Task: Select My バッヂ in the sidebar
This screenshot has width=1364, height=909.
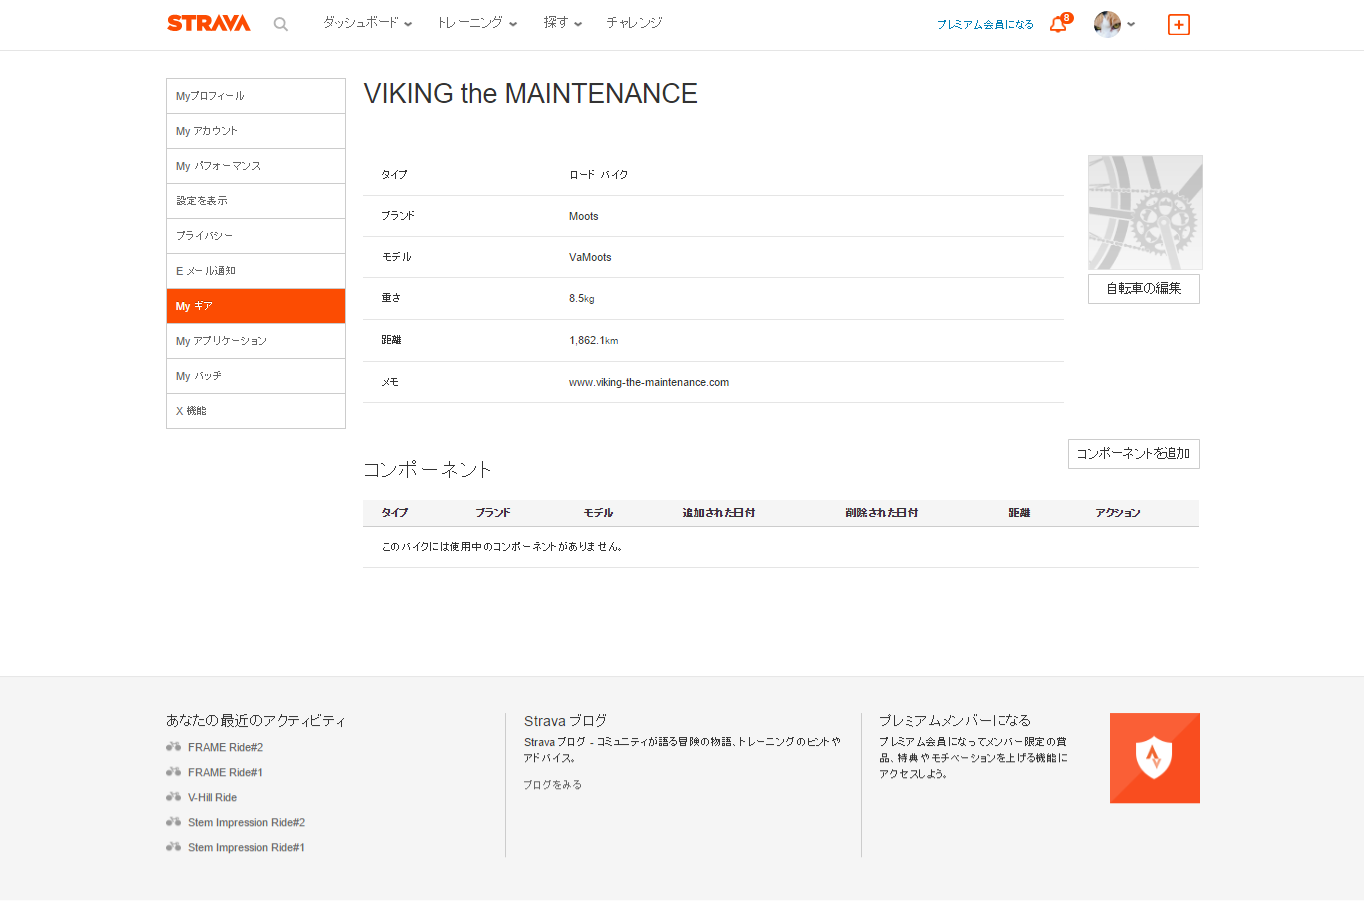Action: pos(256,376)
